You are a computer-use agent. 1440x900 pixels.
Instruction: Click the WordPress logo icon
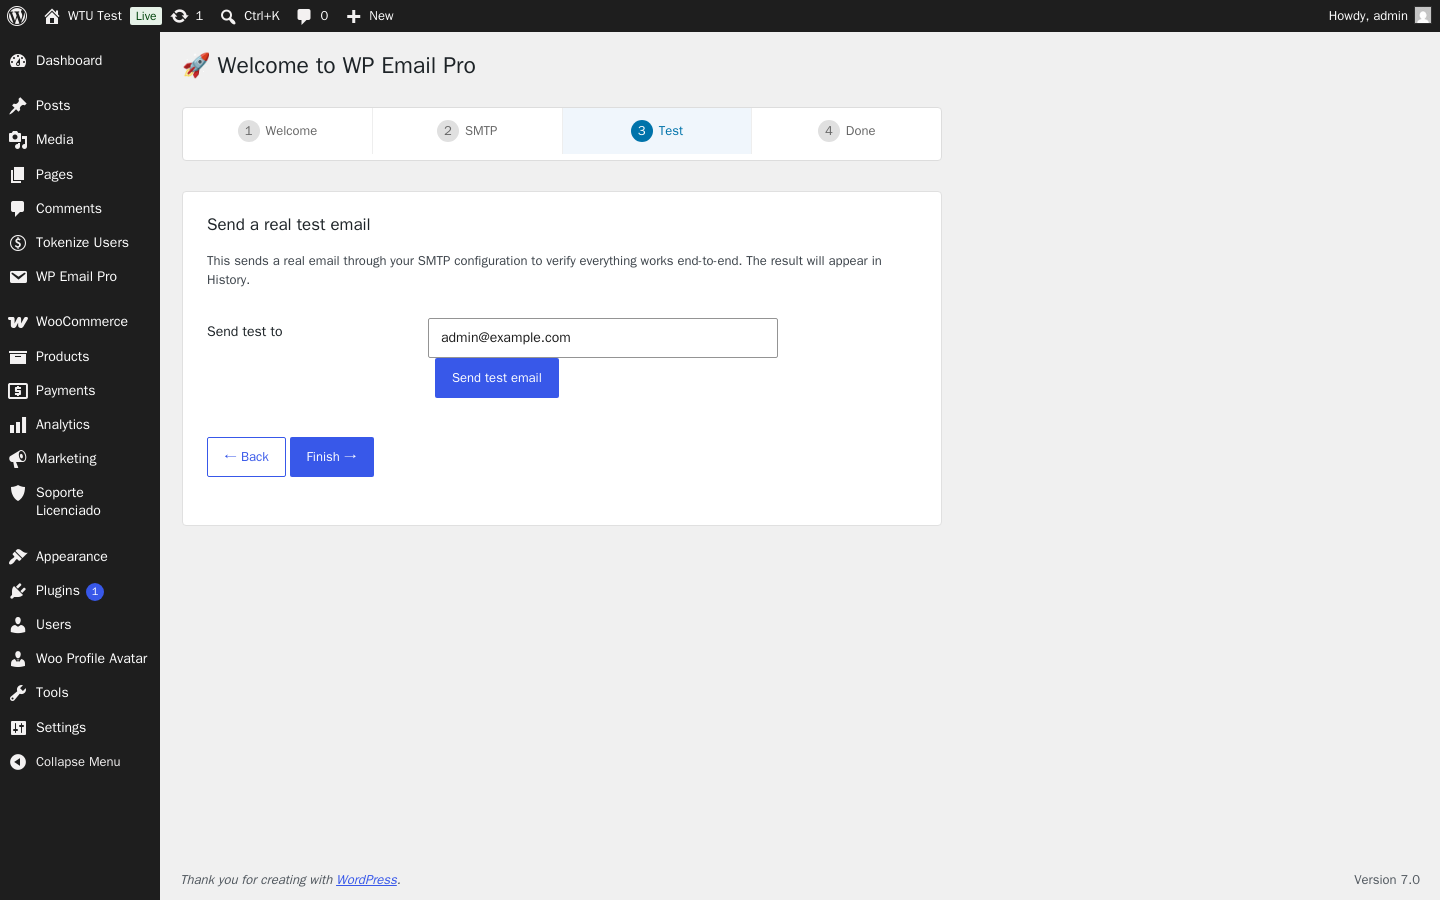[x=17, y=16]
